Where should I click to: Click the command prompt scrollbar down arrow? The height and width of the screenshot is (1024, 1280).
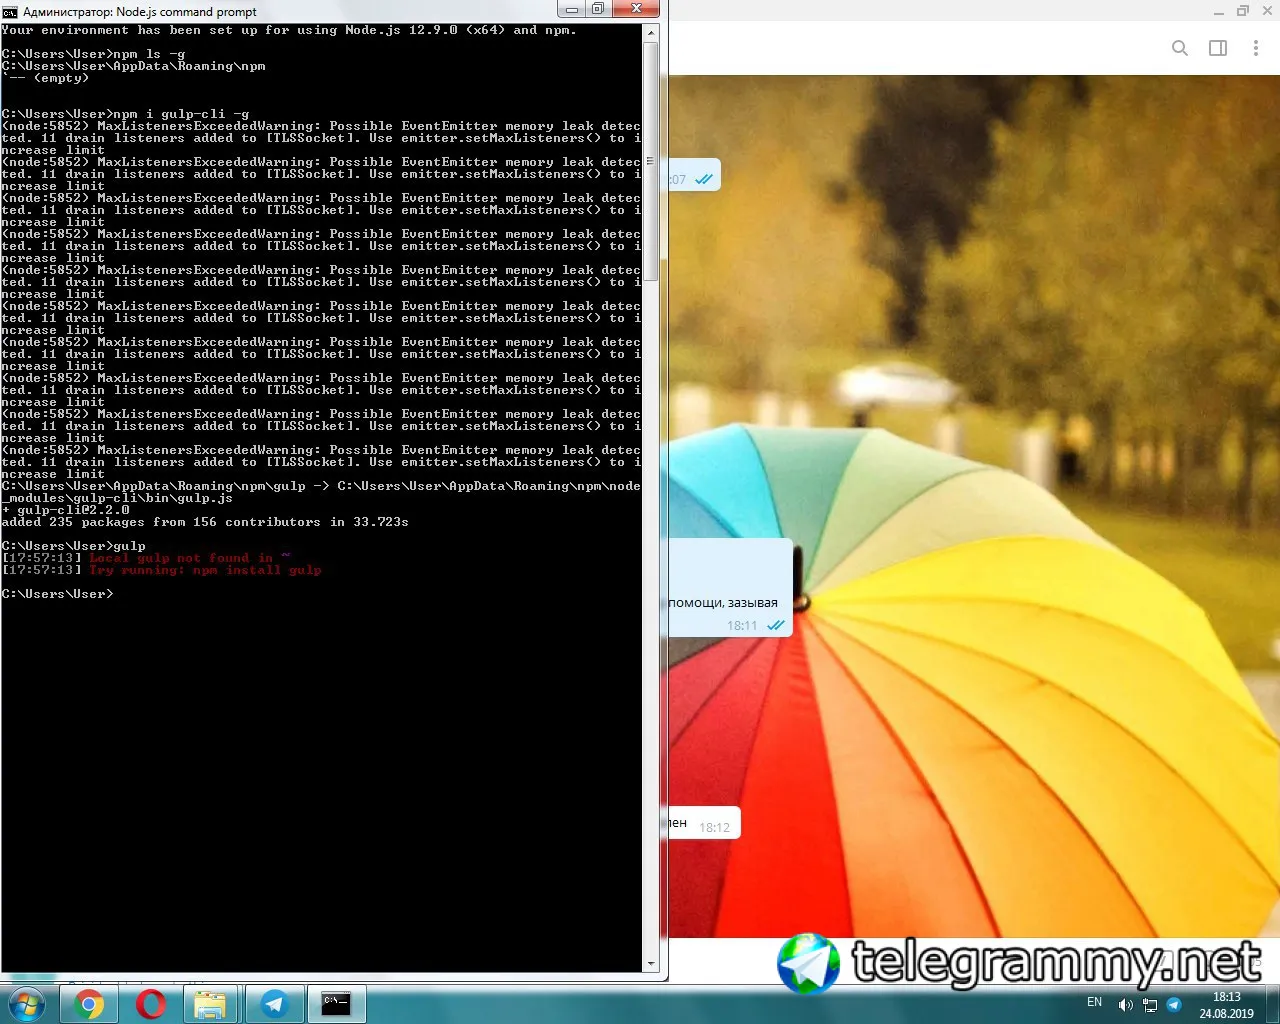(651, 964)
